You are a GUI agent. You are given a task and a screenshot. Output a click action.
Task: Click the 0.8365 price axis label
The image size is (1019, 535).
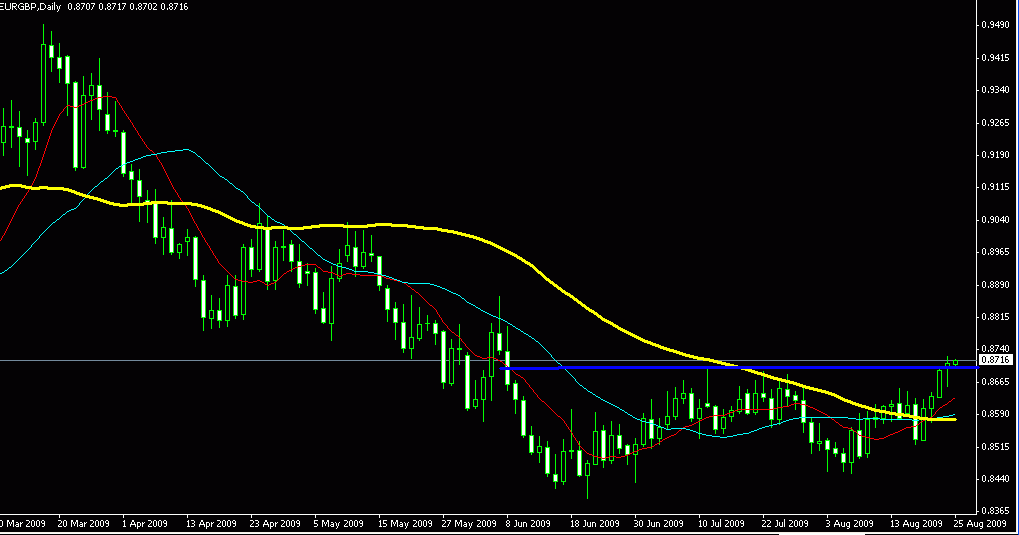pyautogui.click(x=996, y=511)
